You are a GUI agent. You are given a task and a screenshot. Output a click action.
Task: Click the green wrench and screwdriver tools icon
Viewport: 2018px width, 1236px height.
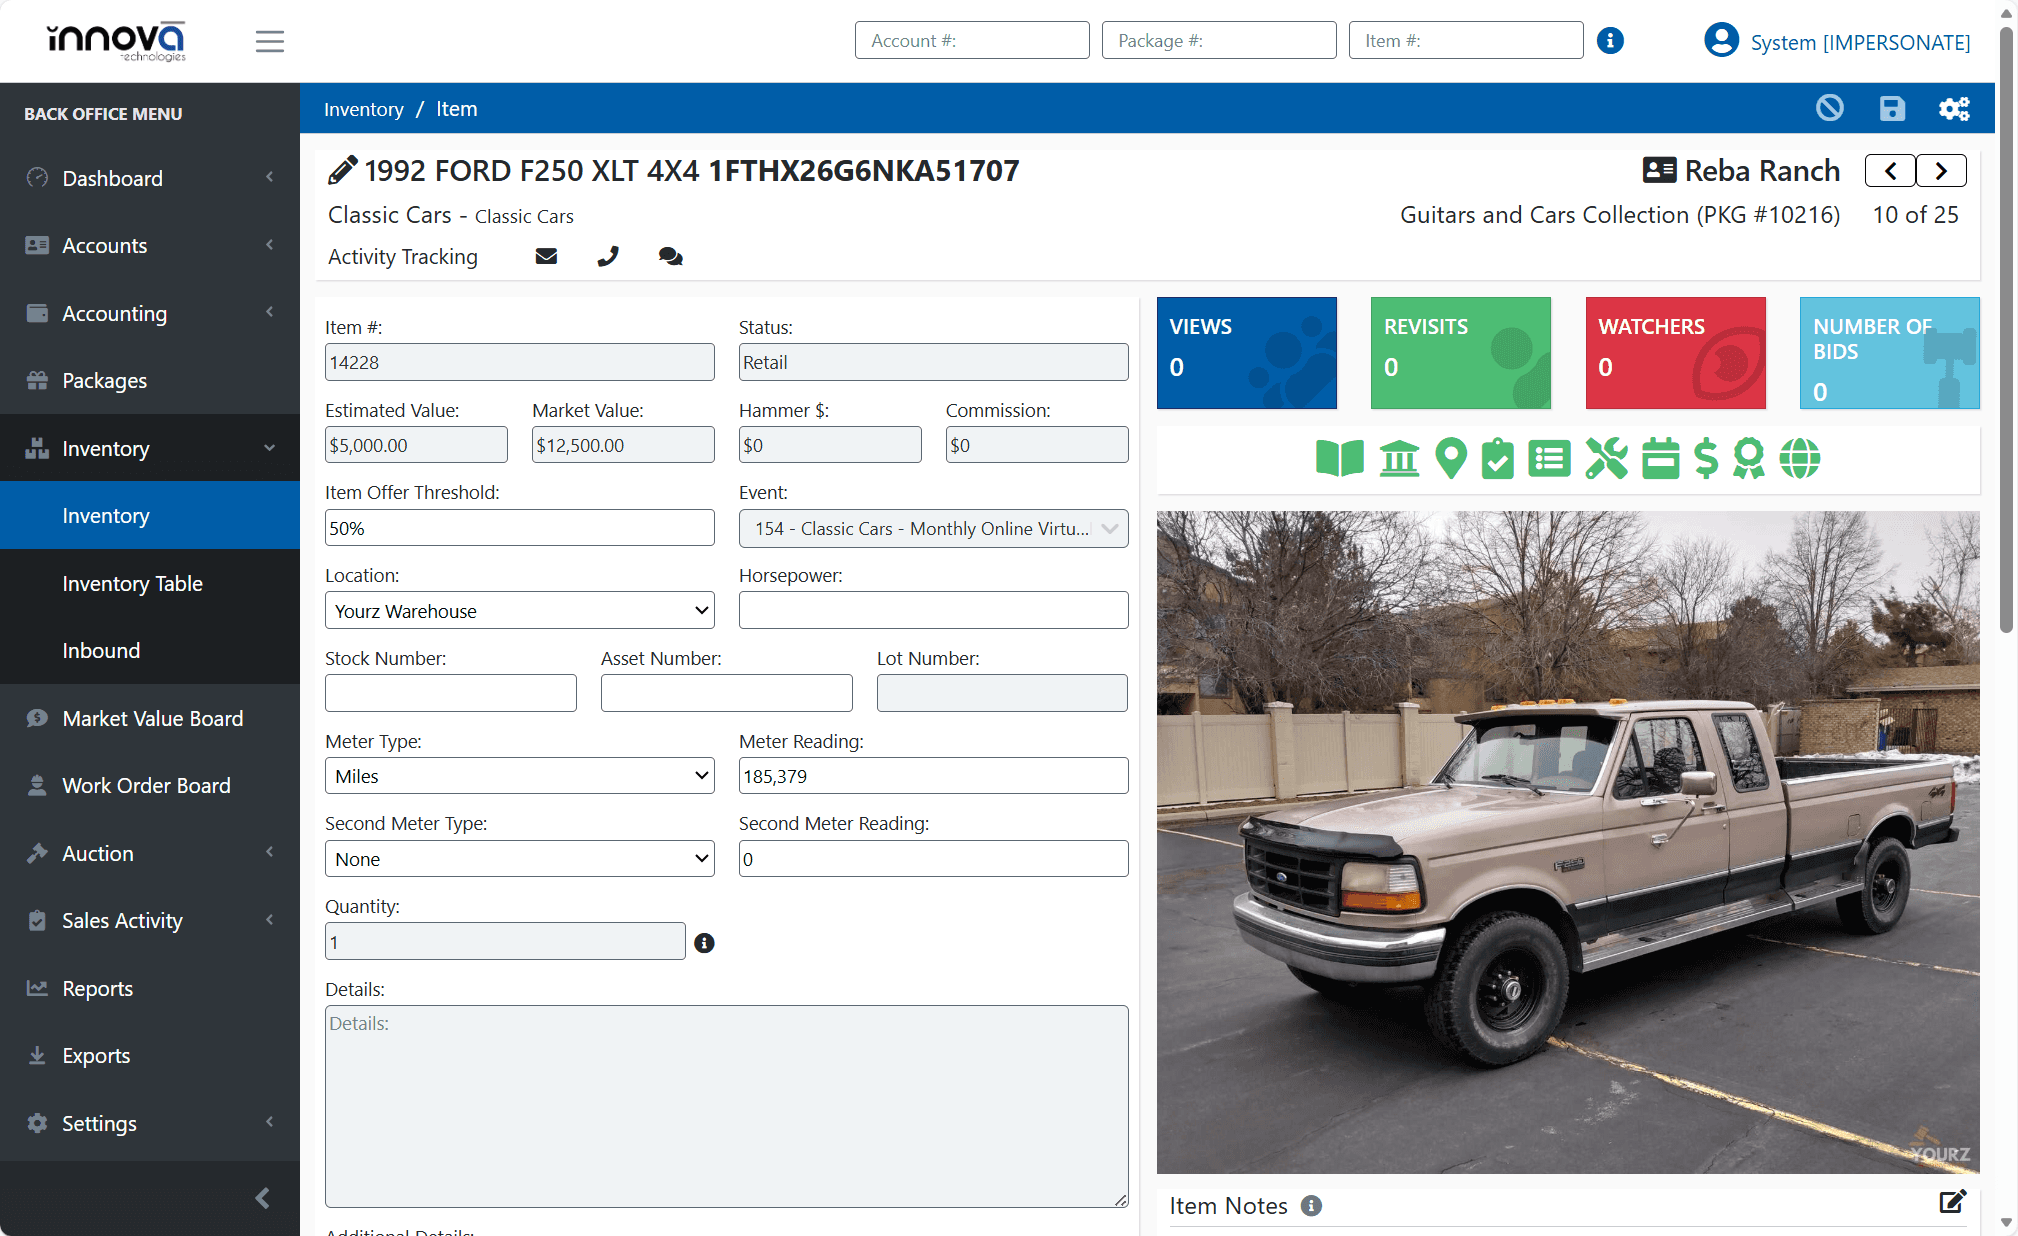1607,459
